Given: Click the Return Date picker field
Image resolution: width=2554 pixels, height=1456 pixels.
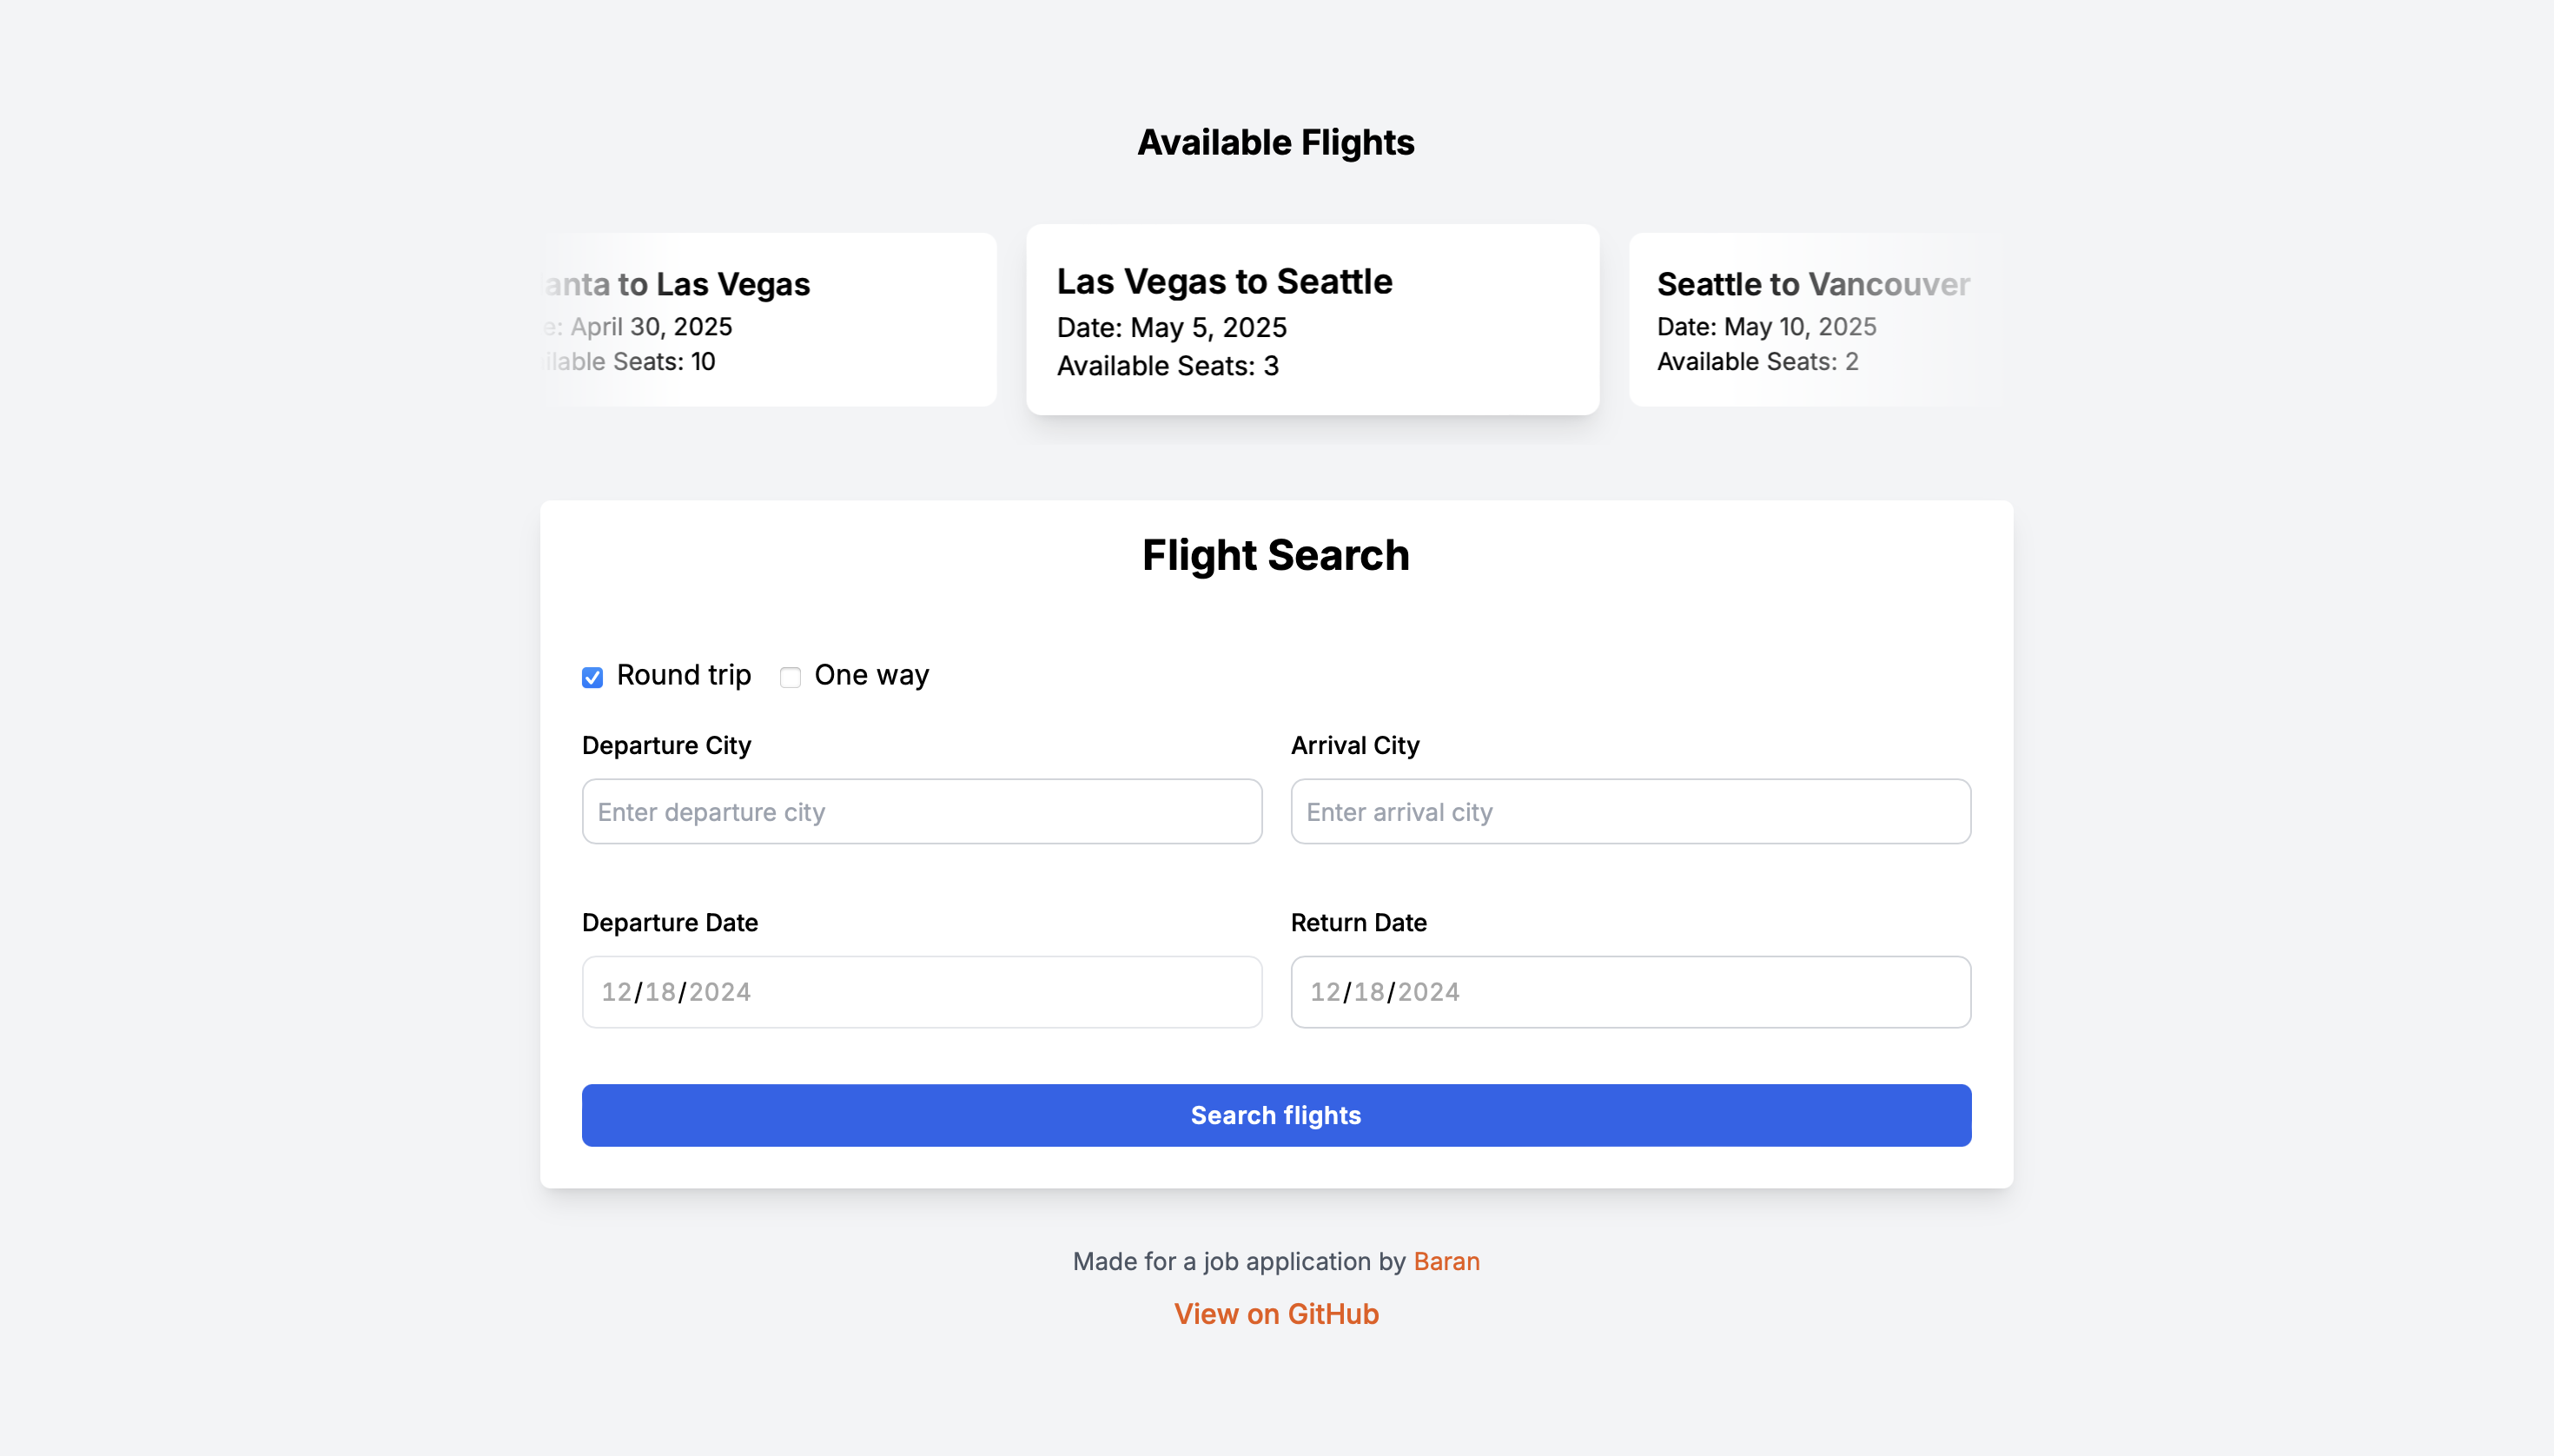Looking at the screenshot, I should point(1630,991).
